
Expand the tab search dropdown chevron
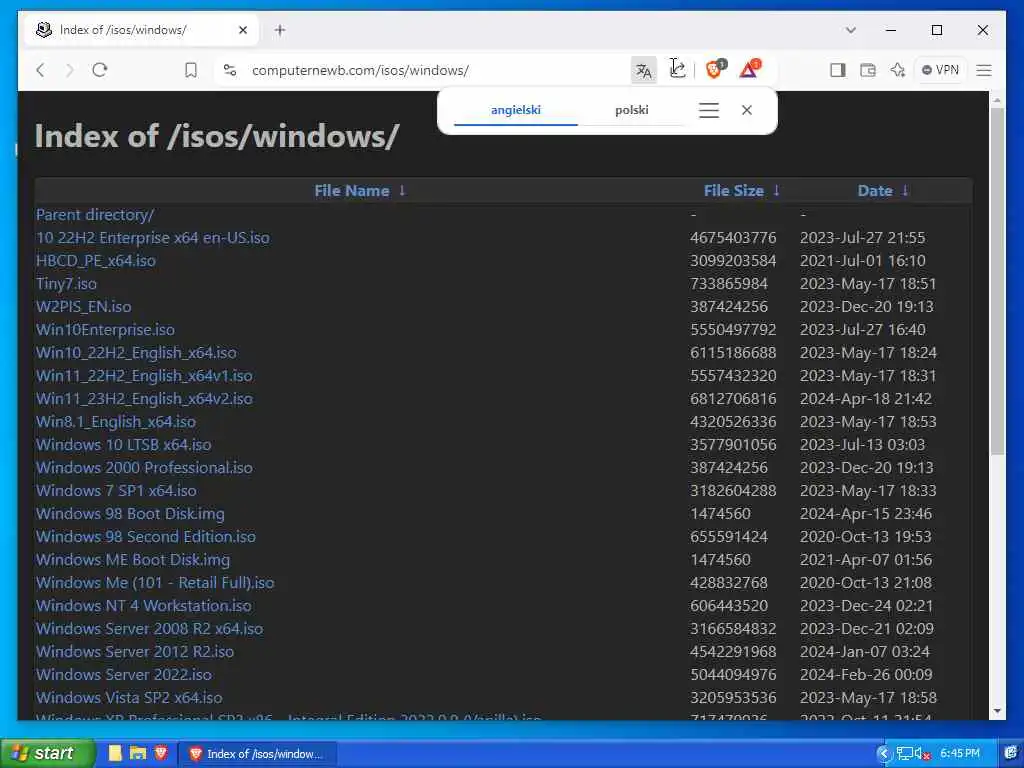pyautogui.click(x=850, y=30)
